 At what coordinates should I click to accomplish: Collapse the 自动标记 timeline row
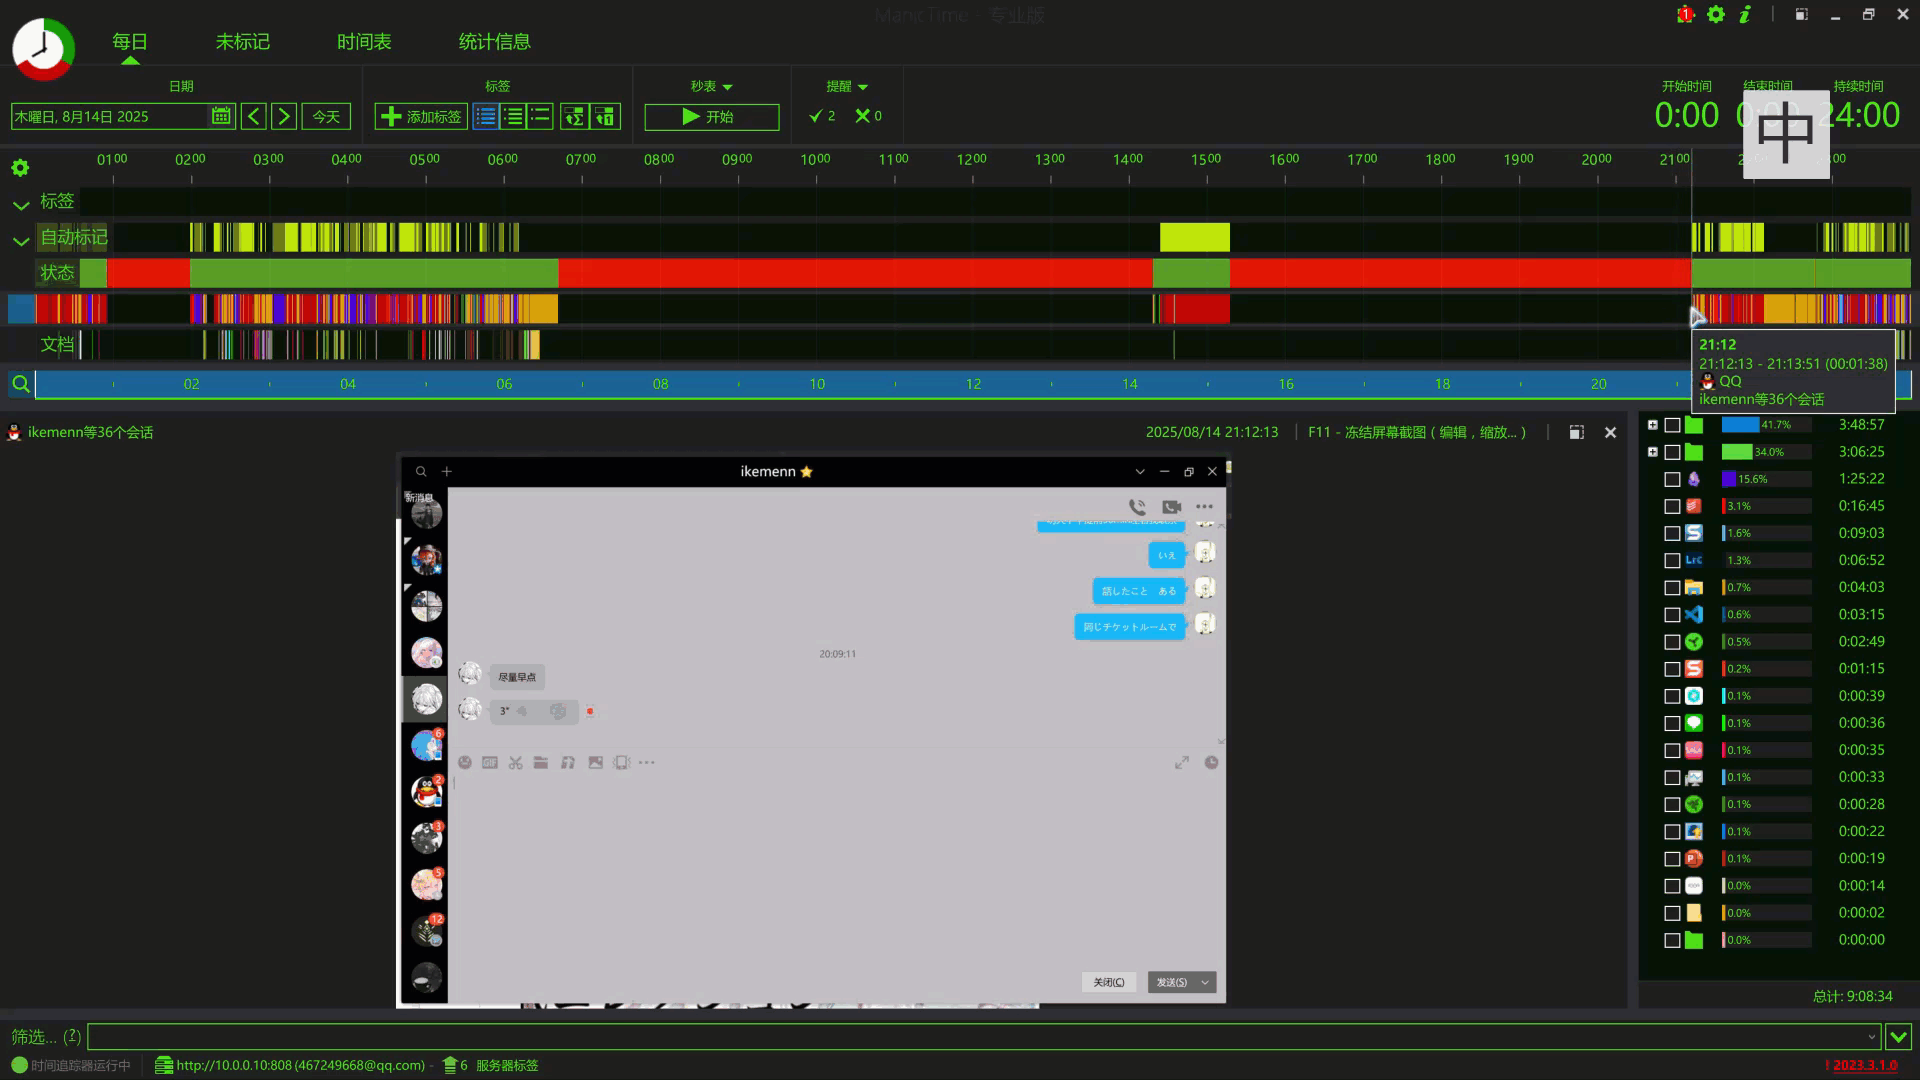(x=20, y=241)
